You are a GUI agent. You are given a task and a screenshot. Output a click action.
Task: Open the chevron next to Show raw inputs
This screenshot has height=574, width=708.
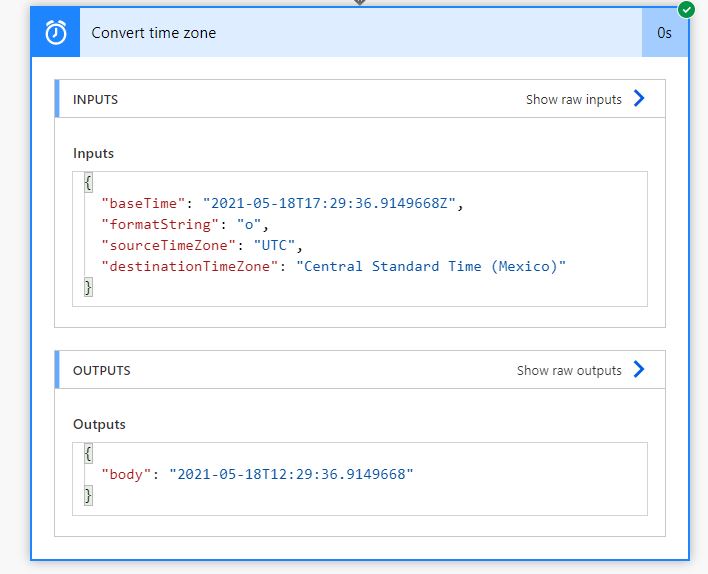(x=639, y=98)
